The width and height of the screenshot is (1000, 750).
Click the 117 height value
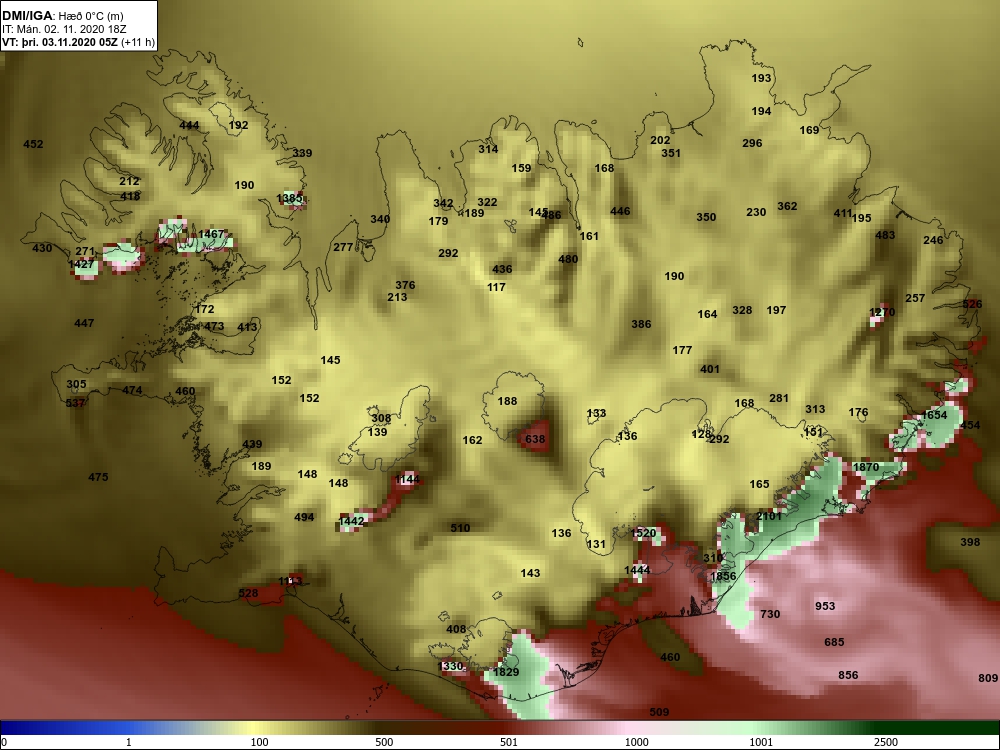pos(496,288)
